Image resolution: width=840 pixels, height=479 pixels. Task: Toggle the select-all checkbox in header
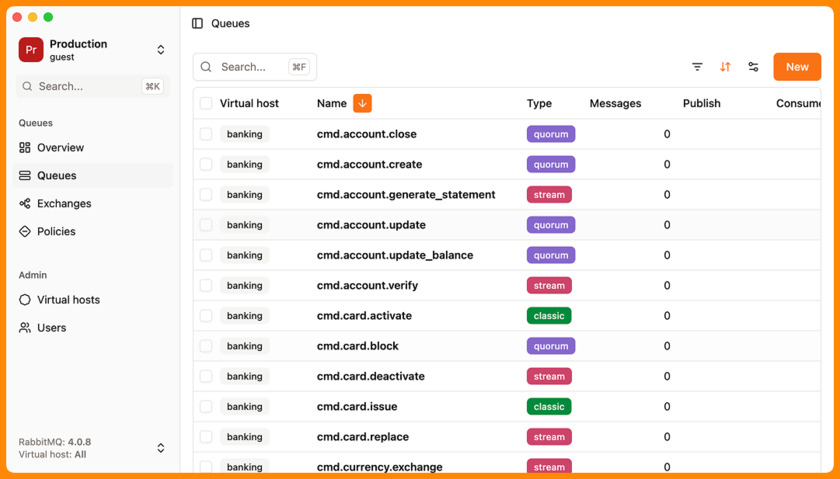pos(206,103)
